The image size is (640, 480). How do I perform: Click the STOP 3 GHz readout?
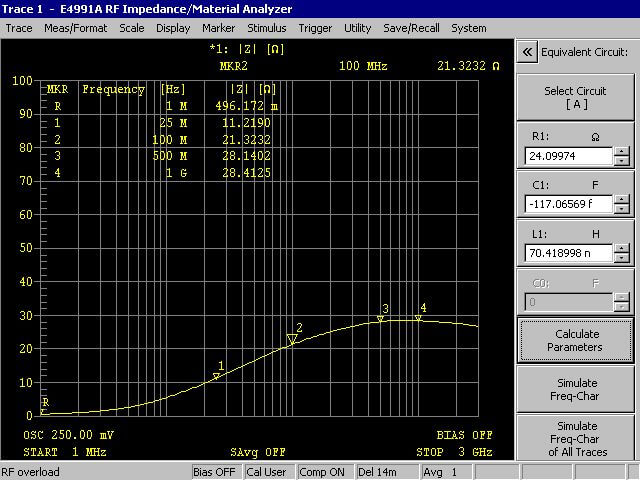click(x=454, y=452)
